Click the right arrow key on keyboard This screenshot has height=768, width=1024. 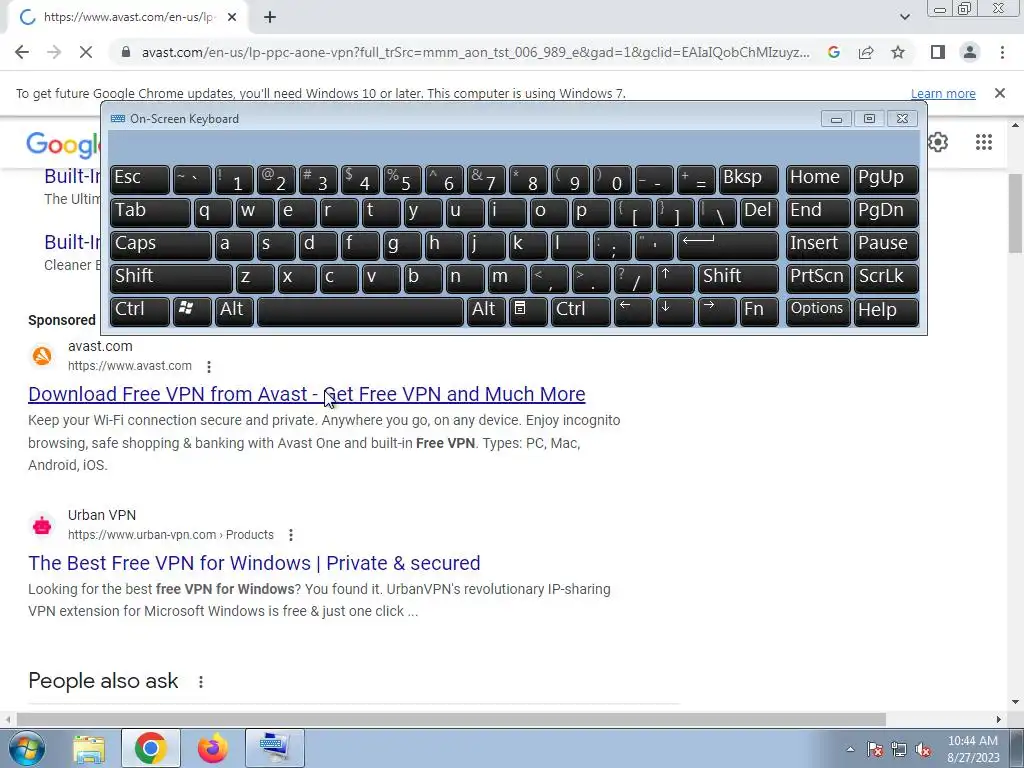click(717, 311)
